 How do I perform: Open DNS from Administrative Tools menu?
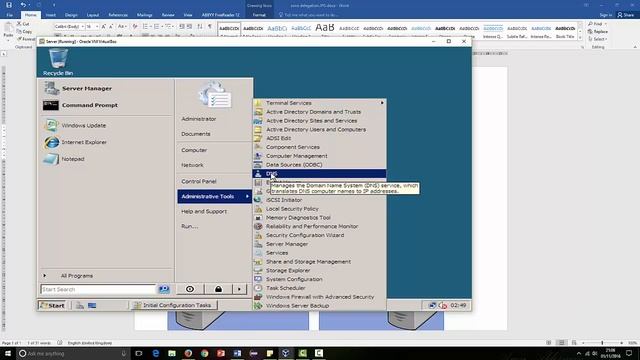pos(319,173)
